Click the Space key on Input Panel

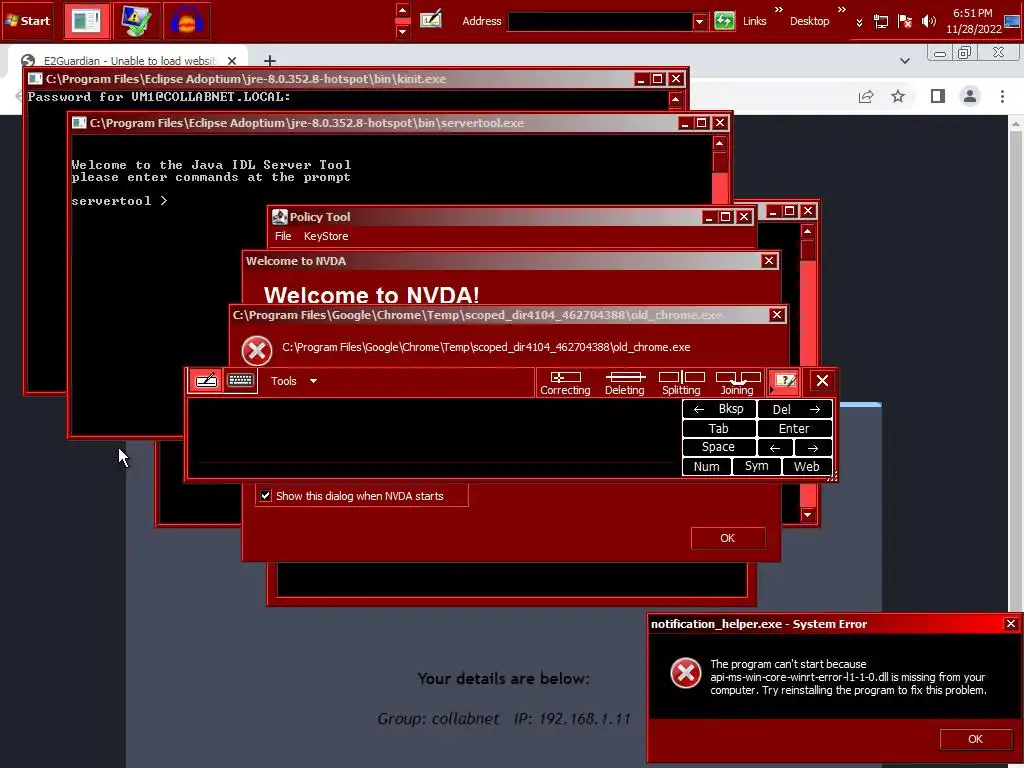click(719, 447)
